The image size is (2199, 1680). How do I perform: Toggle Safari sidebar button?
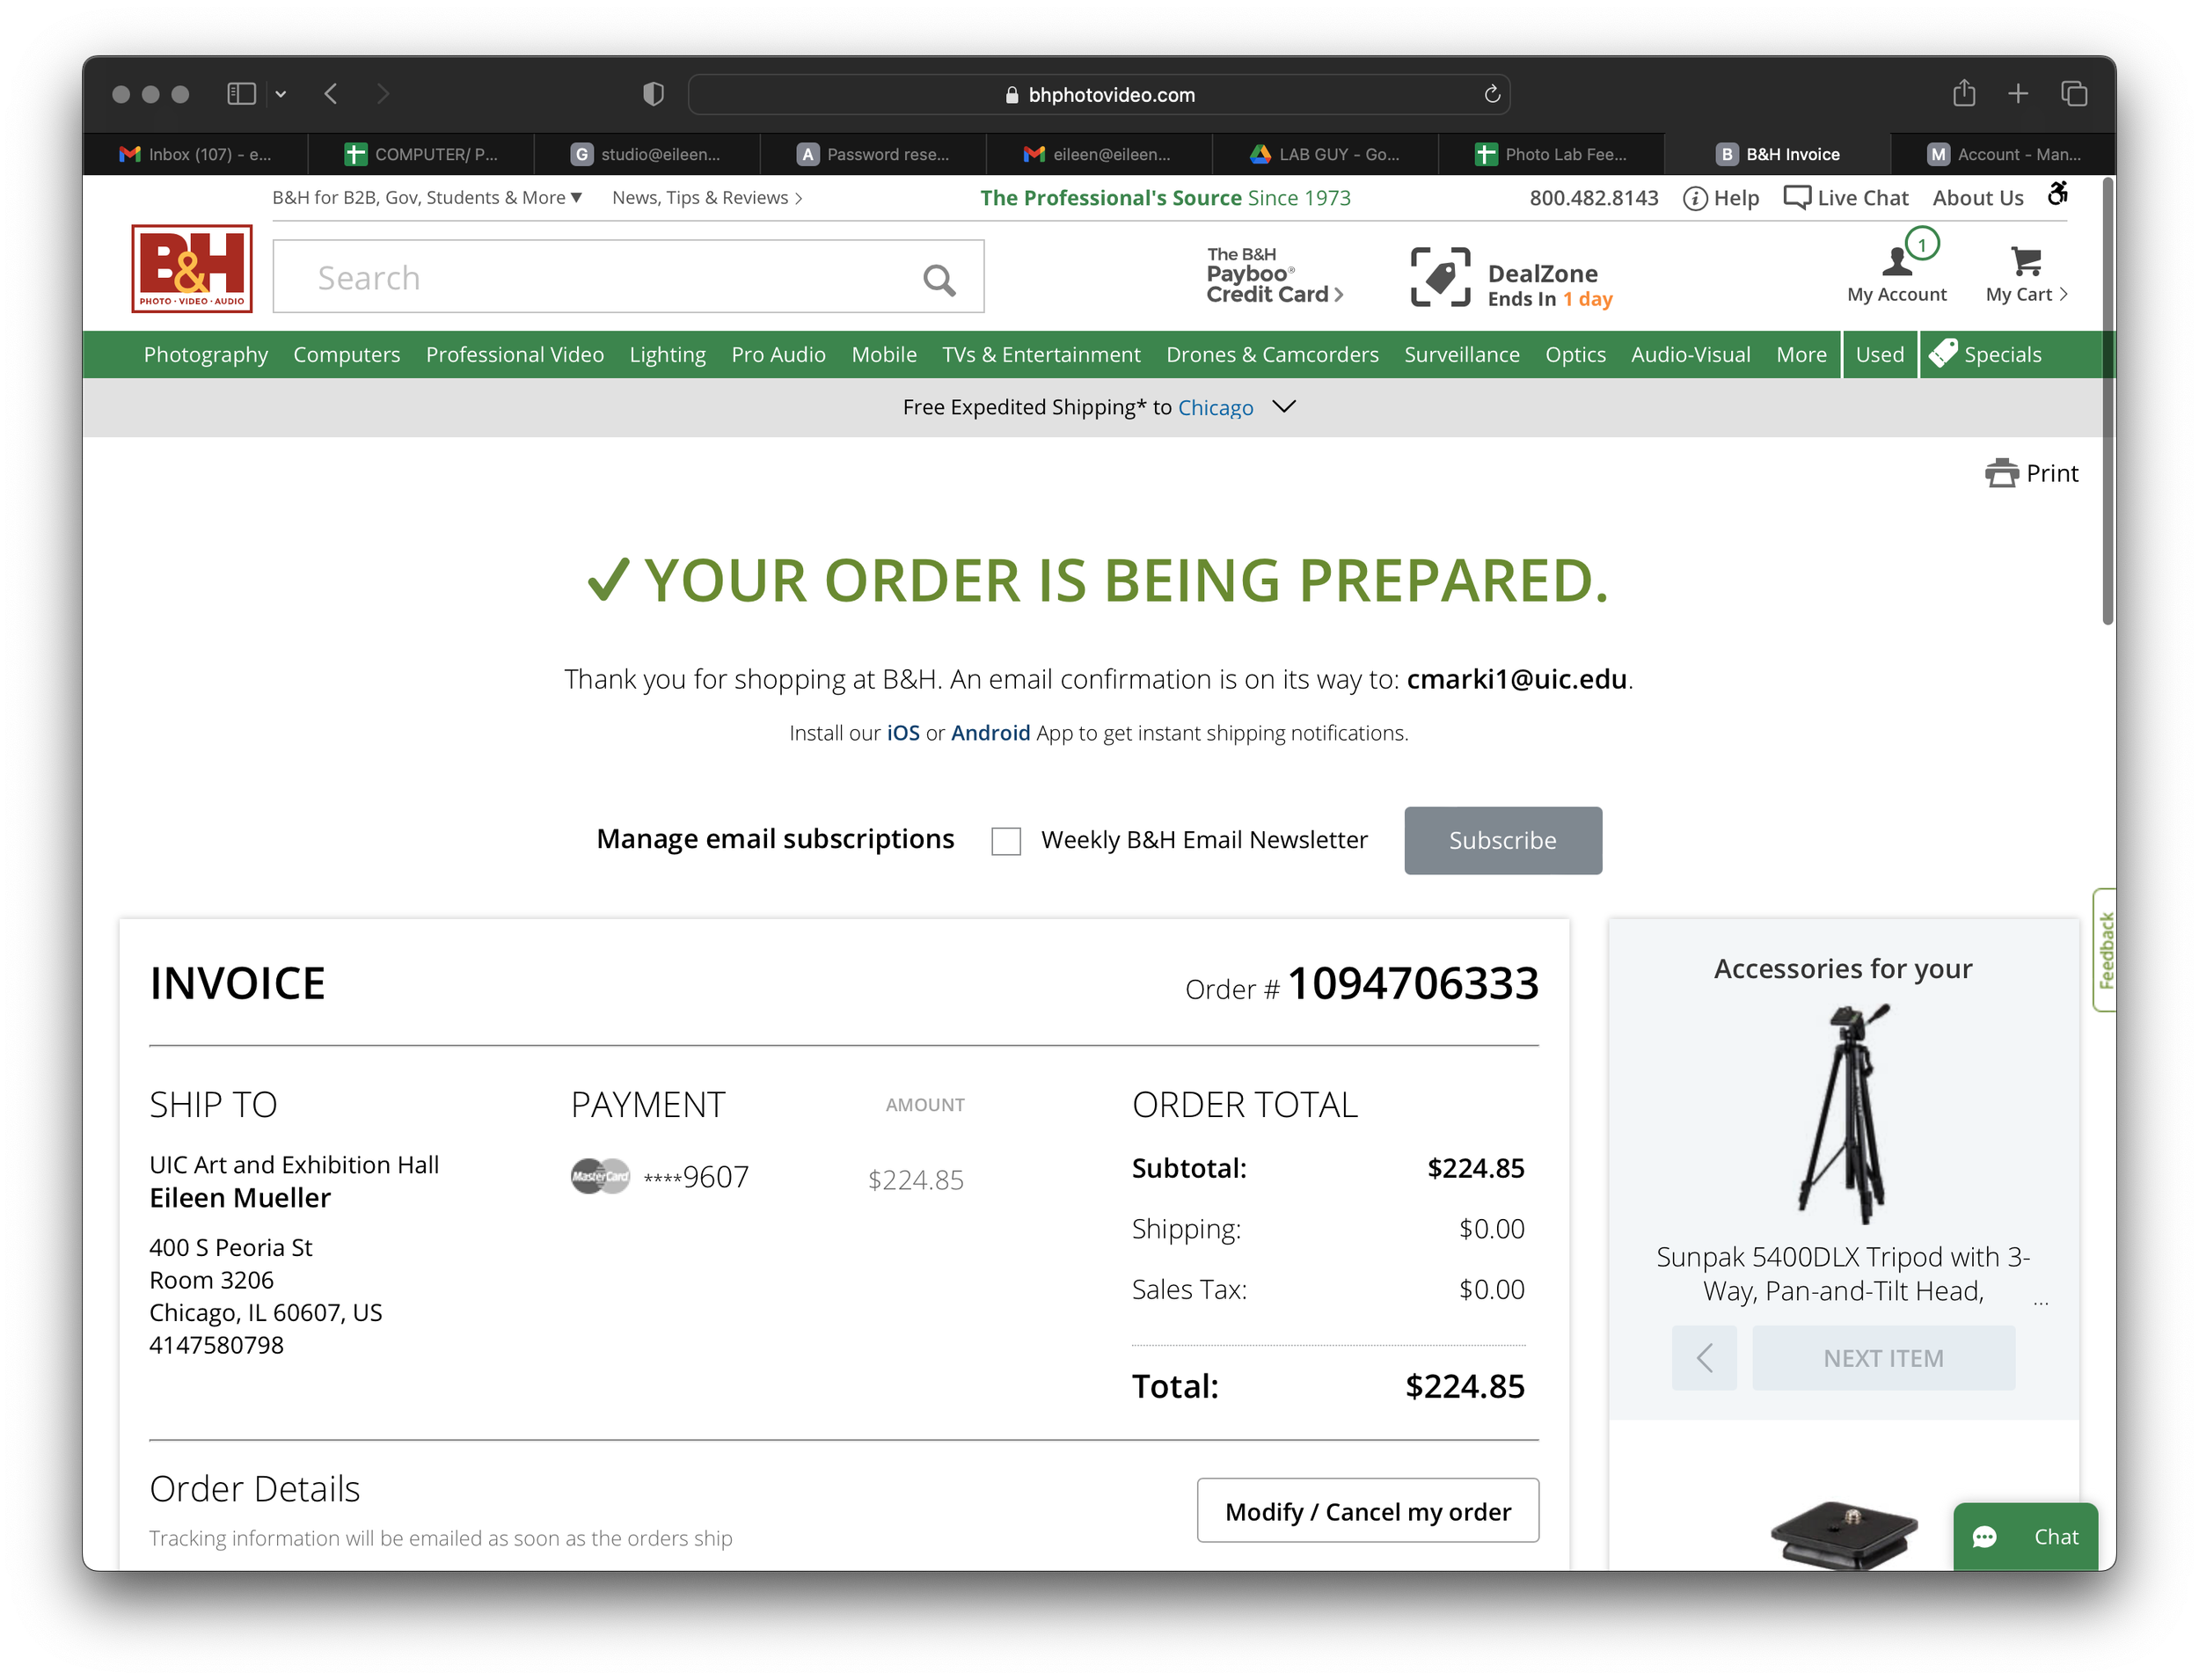point(241,94)
